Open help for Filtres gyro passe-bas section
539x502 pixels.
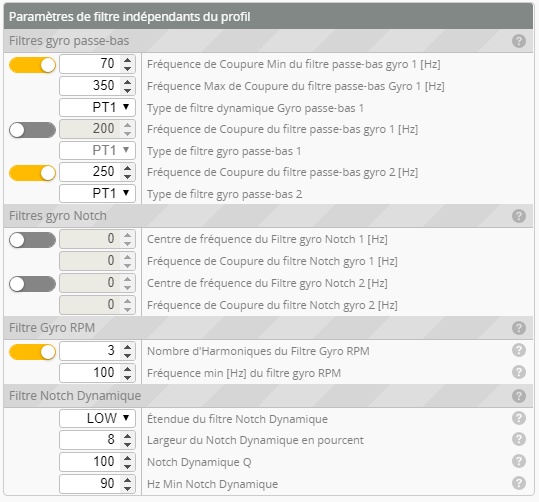[x=519, y=41]
